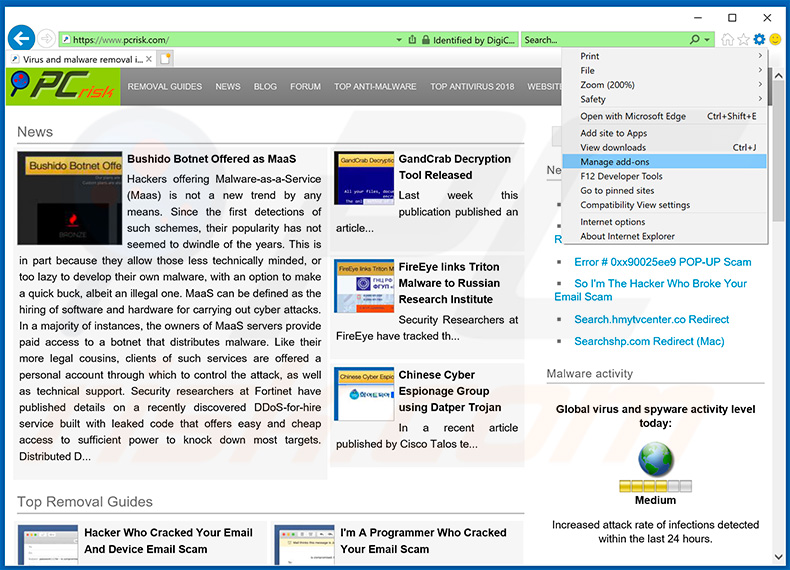Click the compatibility view icon beside padlock

pyautogui.click(x=412, y=39)
